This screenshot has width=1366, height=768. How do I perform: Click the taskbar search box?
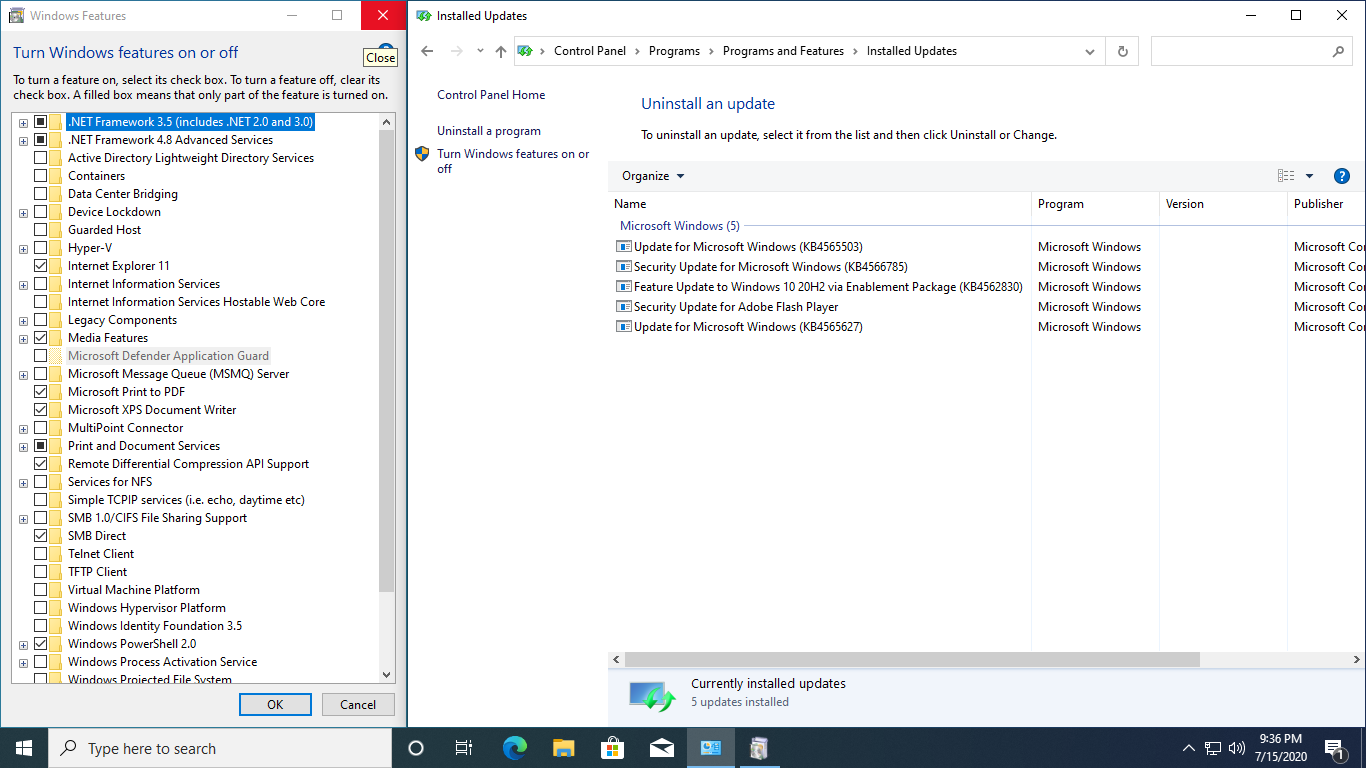click(220, 748)
